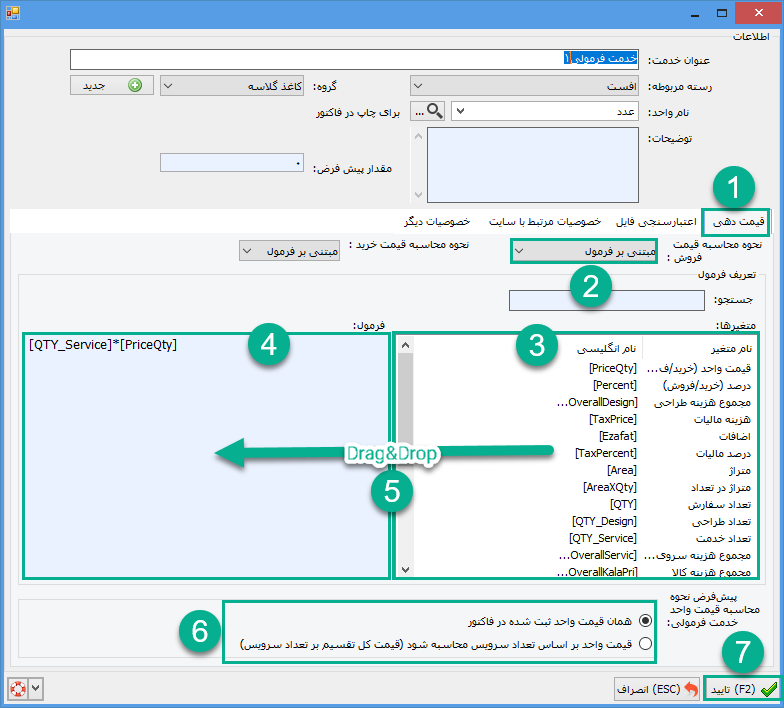Image resolution: width=784 pixels, height=708 pixels.
Task: Select radio همان قیمت واحد ثبت شده در فاکتور
Action: pos(645,620)
